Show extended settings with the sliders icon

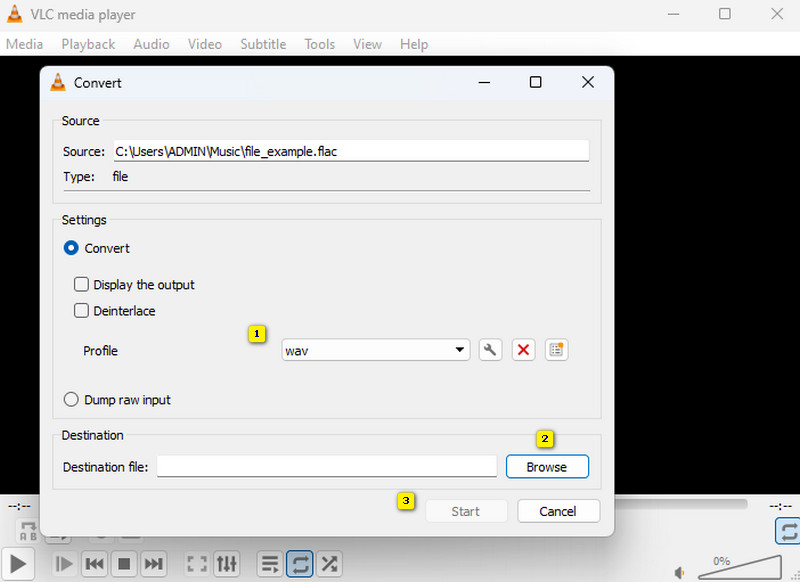pyautogui.click(x=226, y=563)
